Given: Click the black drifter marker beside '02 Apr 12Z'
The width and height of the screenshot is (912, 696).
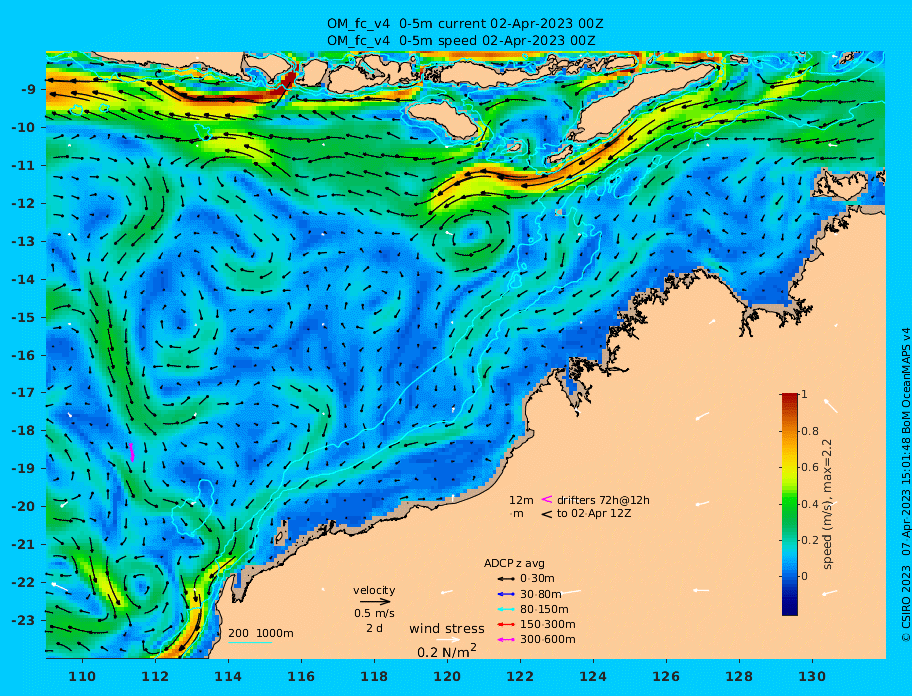Looking at the screenshot, I should [x=547, y=514].
